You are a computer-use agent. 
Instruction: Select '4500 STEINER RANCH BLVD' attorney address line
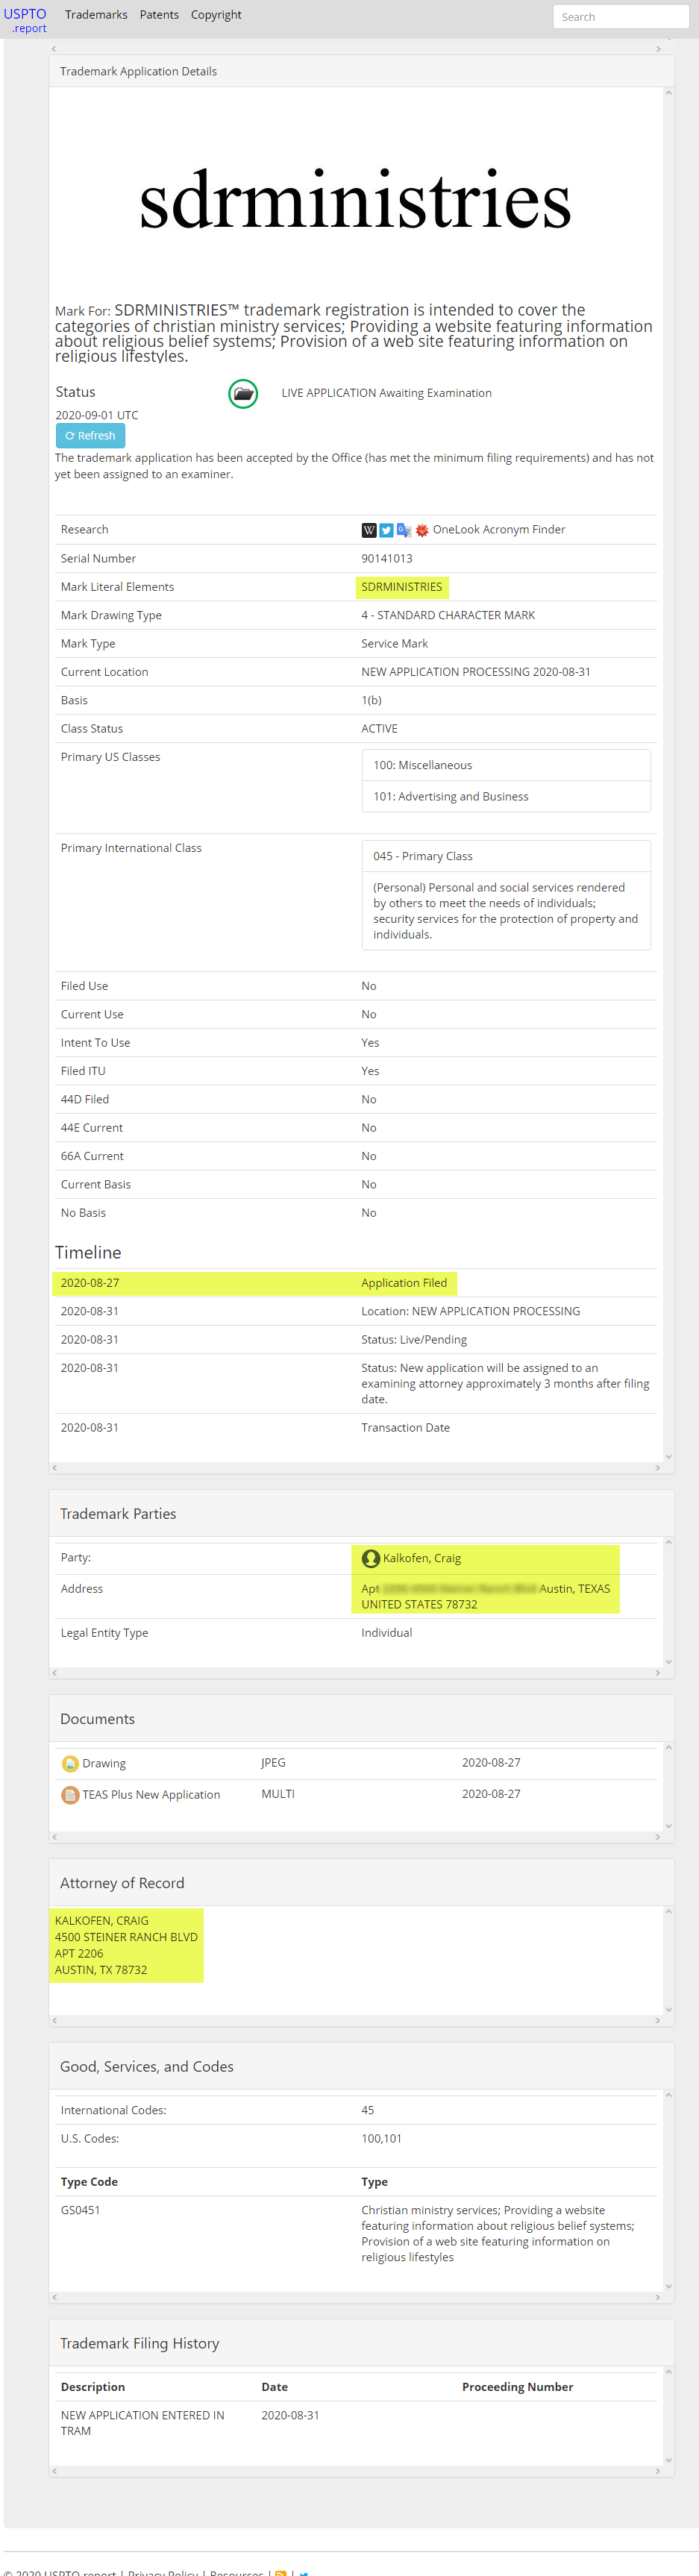click(x=126, y=1937)
